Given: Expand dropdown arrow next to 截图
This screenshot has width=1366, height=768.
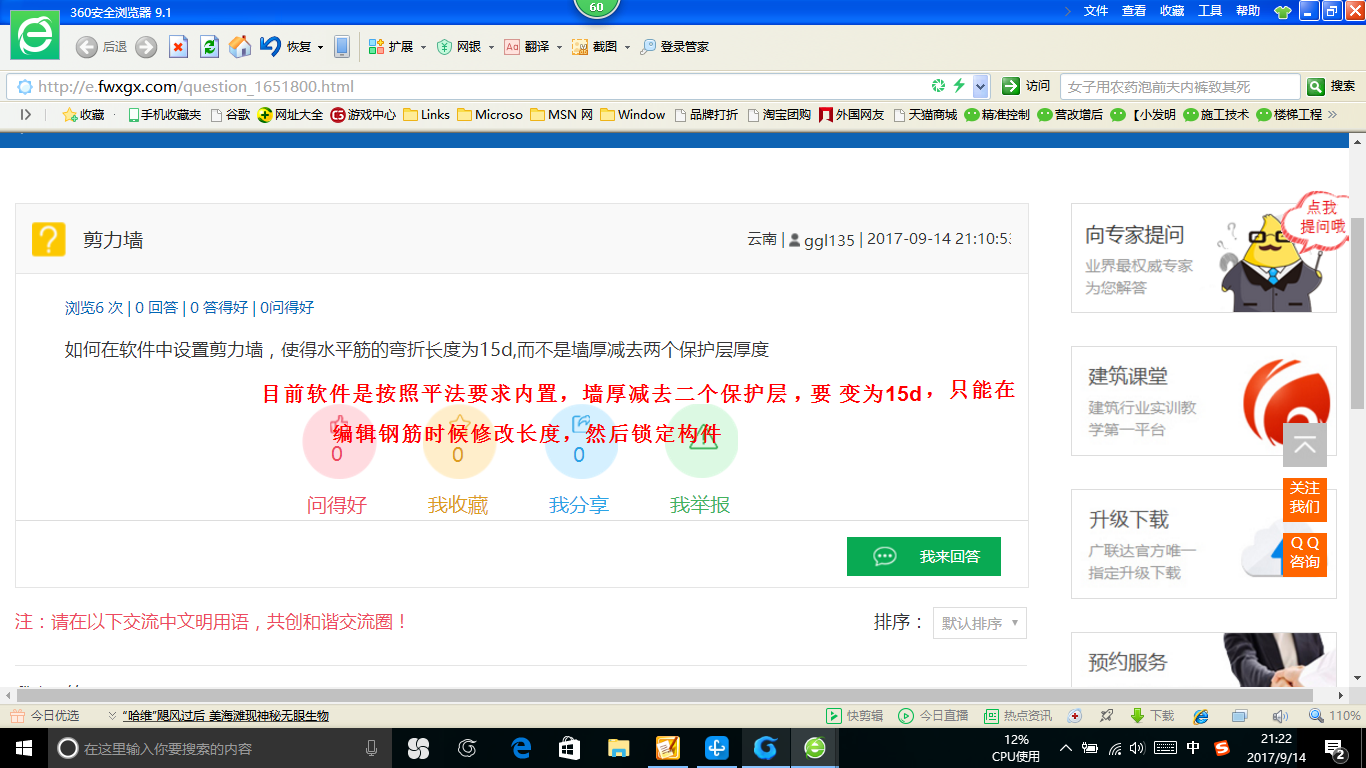Looking at the screenshot, I should pos(627,47).
